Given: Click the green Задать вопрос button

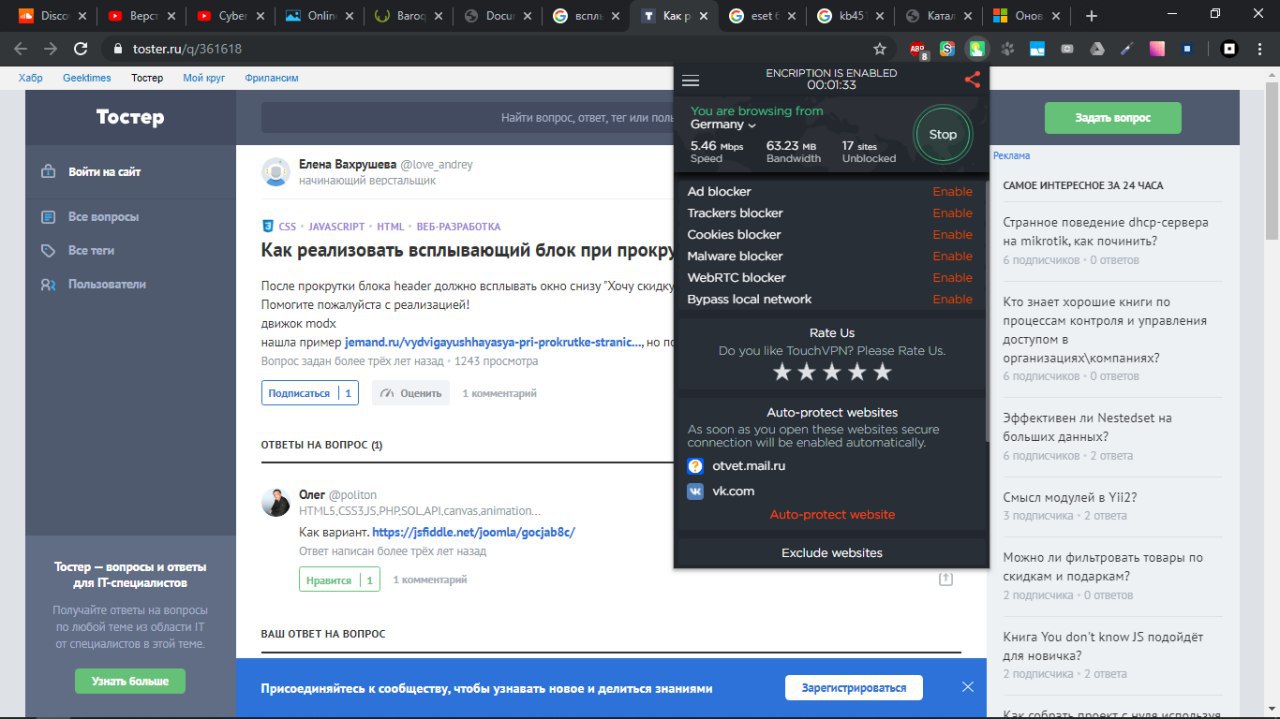Looking at the screenshot, I should pos(1113,118).
